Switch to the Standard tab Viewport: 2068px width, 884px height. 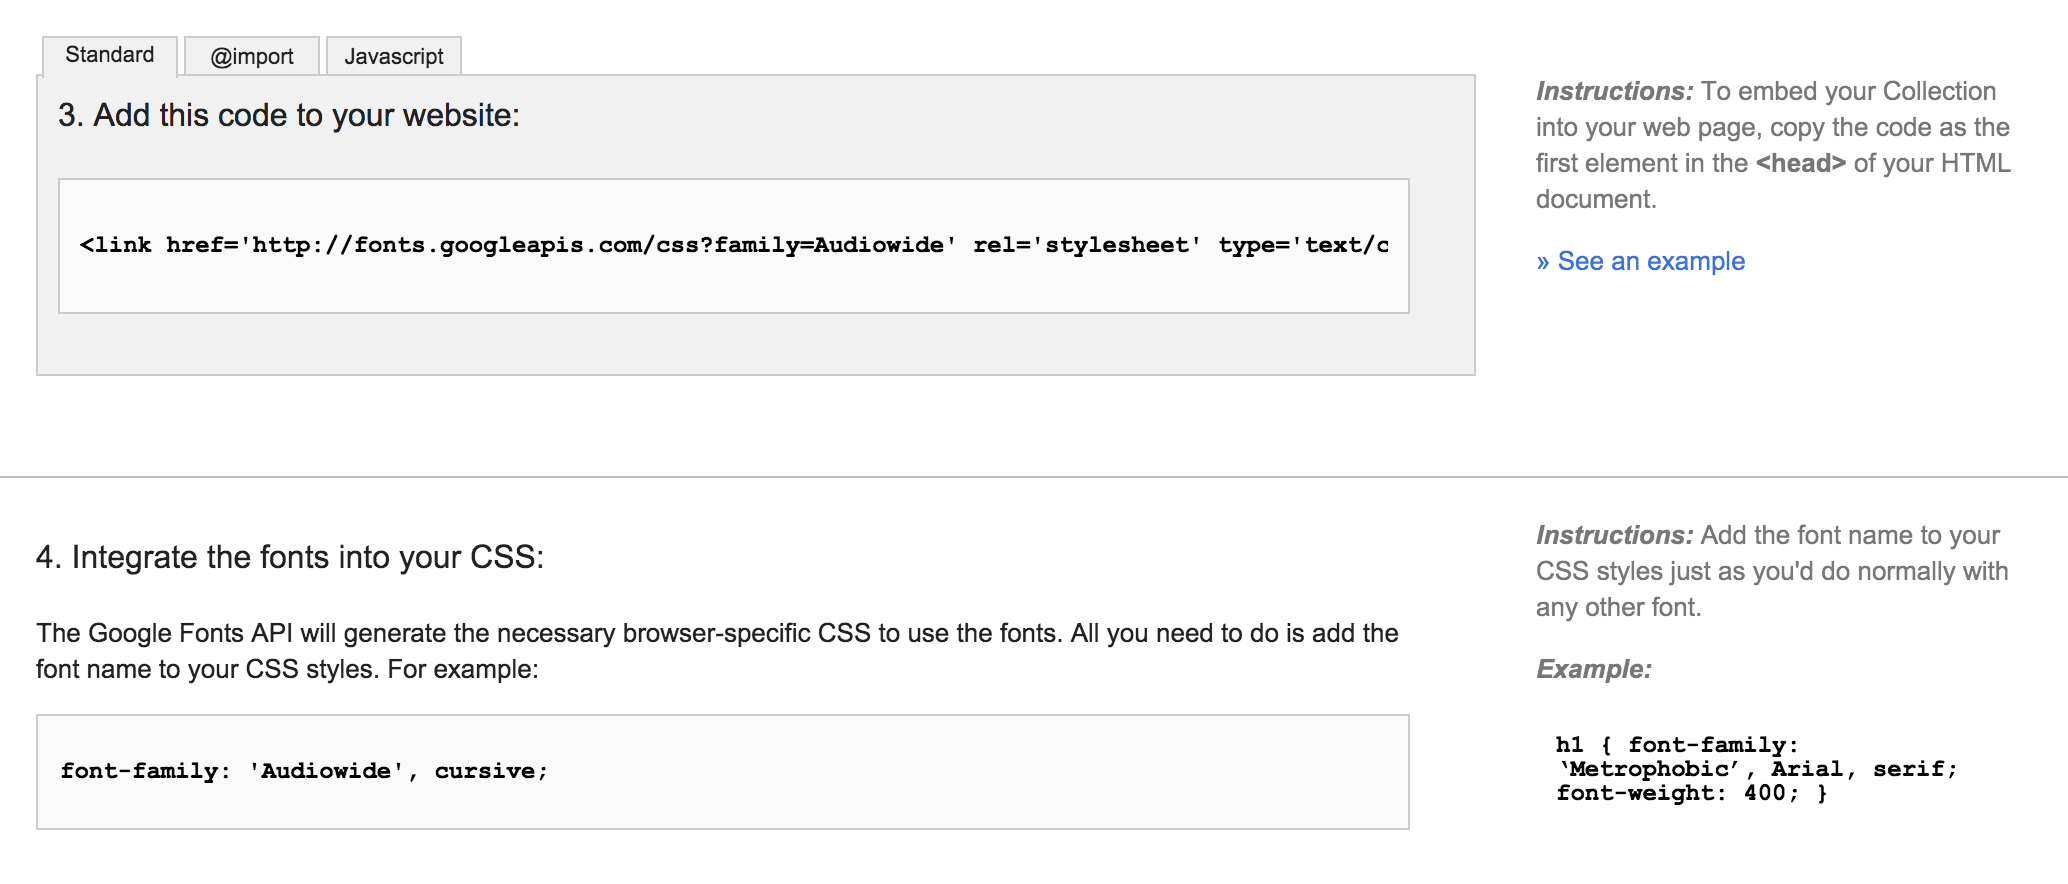point(110,55)
